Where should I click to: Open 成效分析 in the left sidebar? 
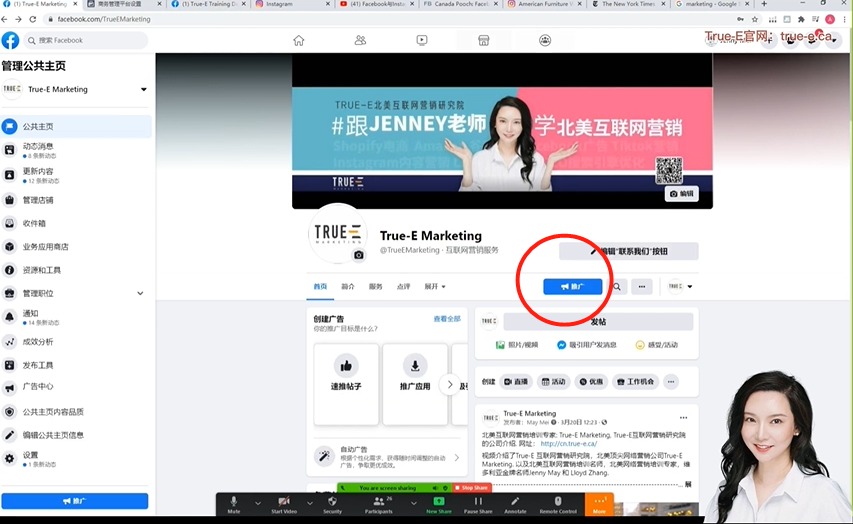pyautogui.click(x=38, y=341)
